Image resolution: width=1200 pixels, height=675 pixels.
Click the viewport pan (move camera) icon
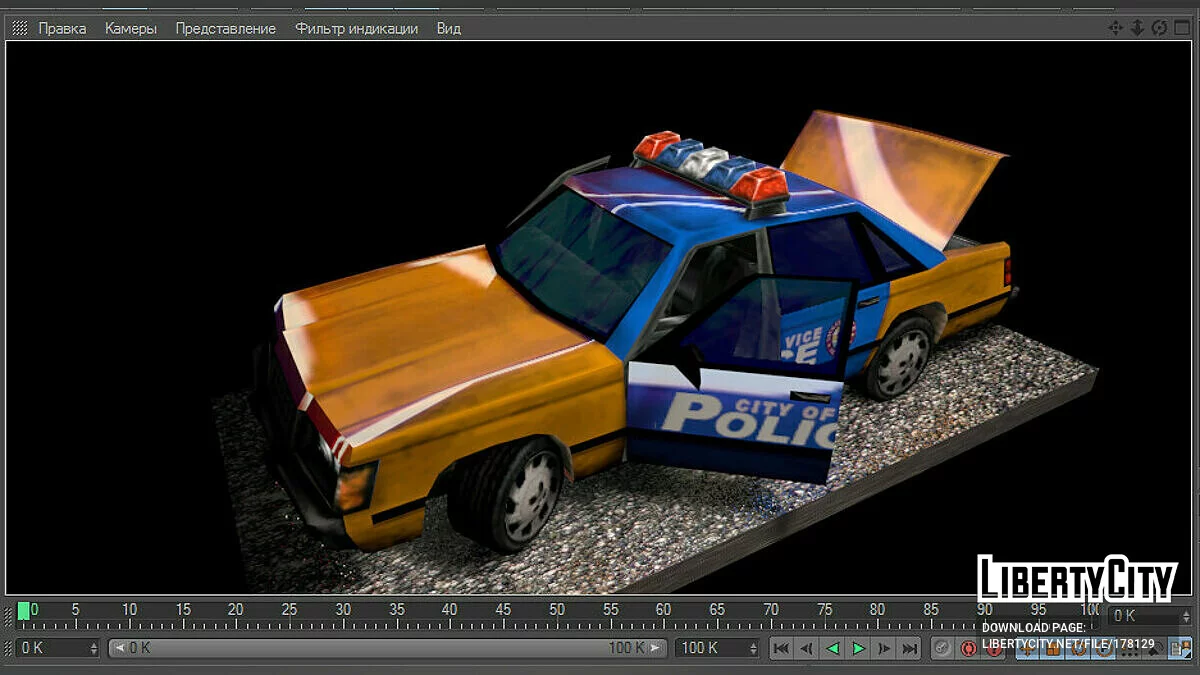pyautogui.click(x=1116, y=28)
